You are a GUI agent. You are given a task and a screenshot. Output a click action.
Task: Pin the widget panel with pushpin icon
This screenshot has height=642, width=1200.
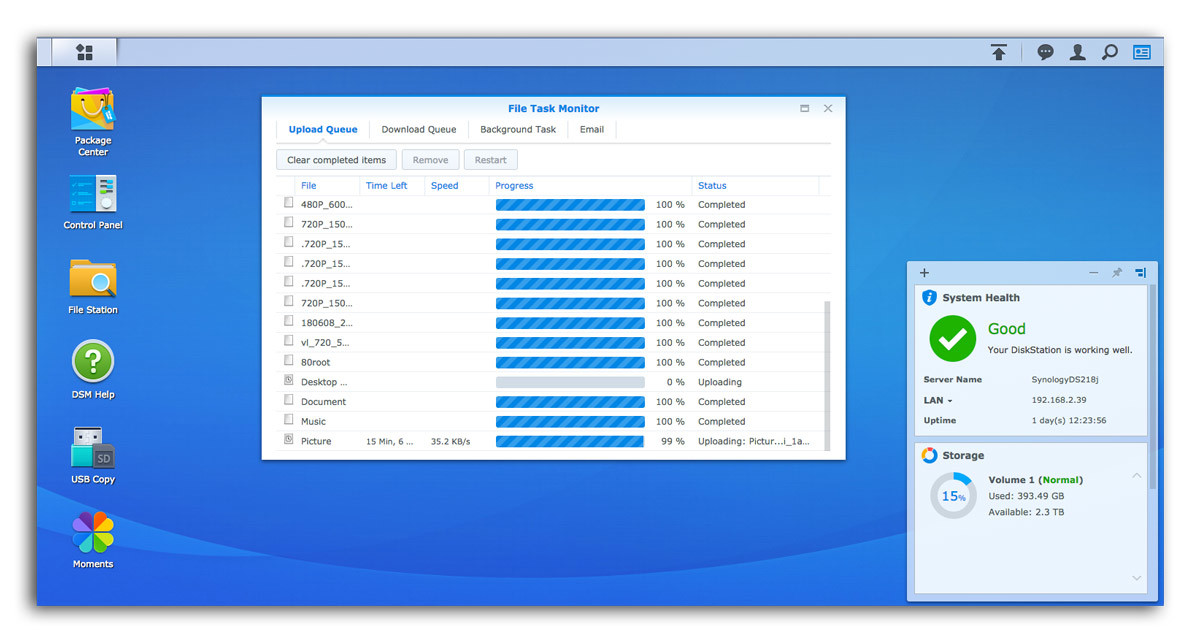1117,272
